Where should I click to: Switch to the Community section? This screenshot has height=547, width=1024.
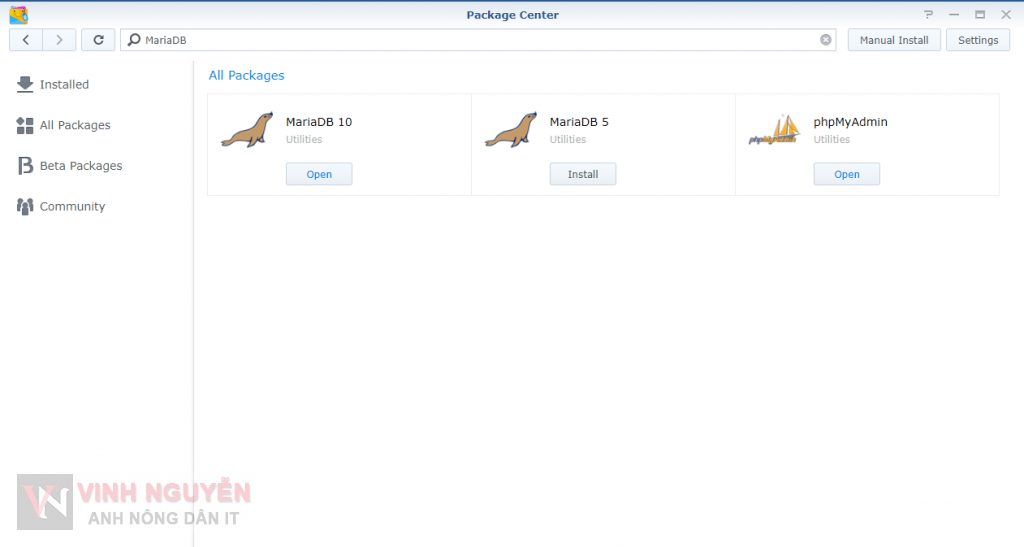pyautogui.click(x=72, y=206)
